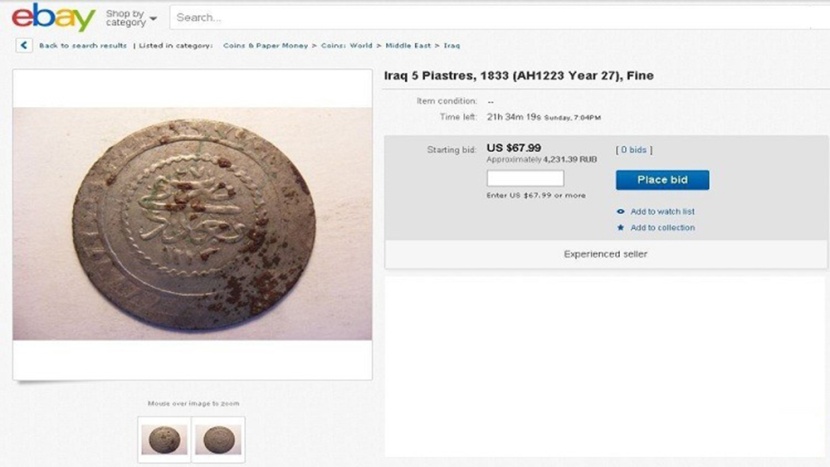The width and height of the screenshot is (830, 467).
Task: Click the eBay logo
Action: tap(53, 18)
